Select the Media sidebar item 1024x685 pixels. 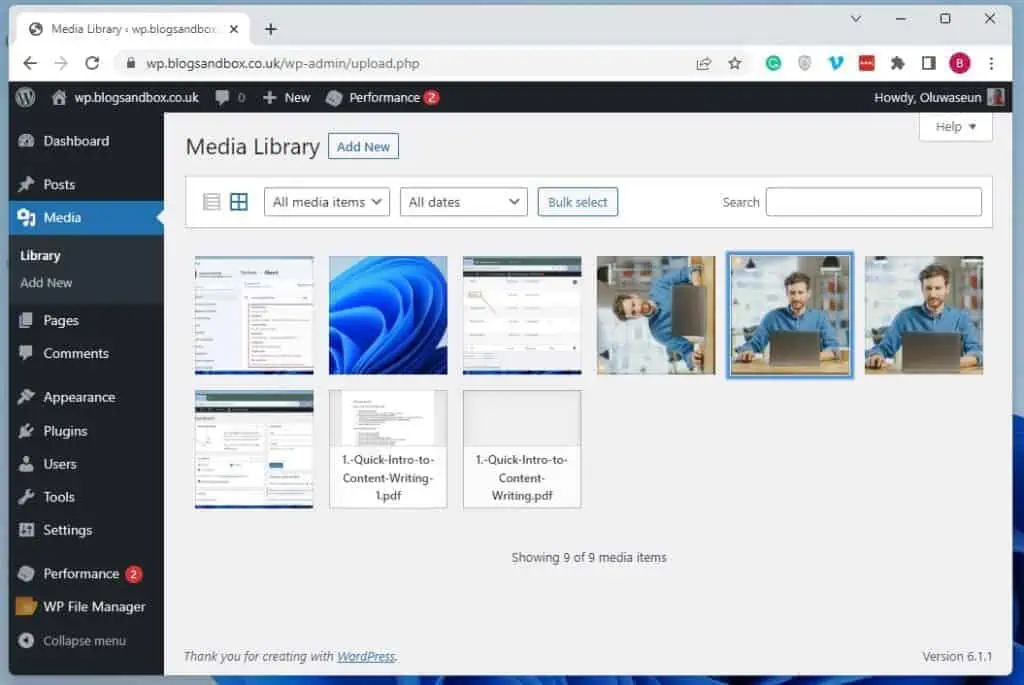click(86, 217)
